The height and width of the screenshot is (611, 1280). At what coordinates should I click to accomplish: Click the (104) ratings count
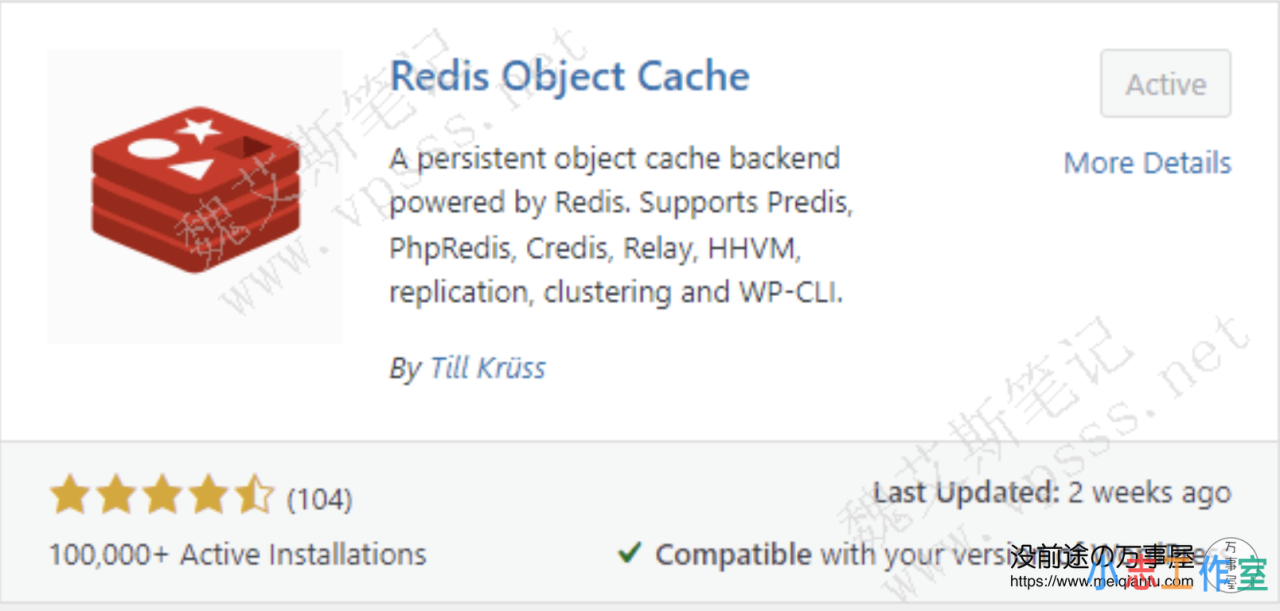pos(319,497)
